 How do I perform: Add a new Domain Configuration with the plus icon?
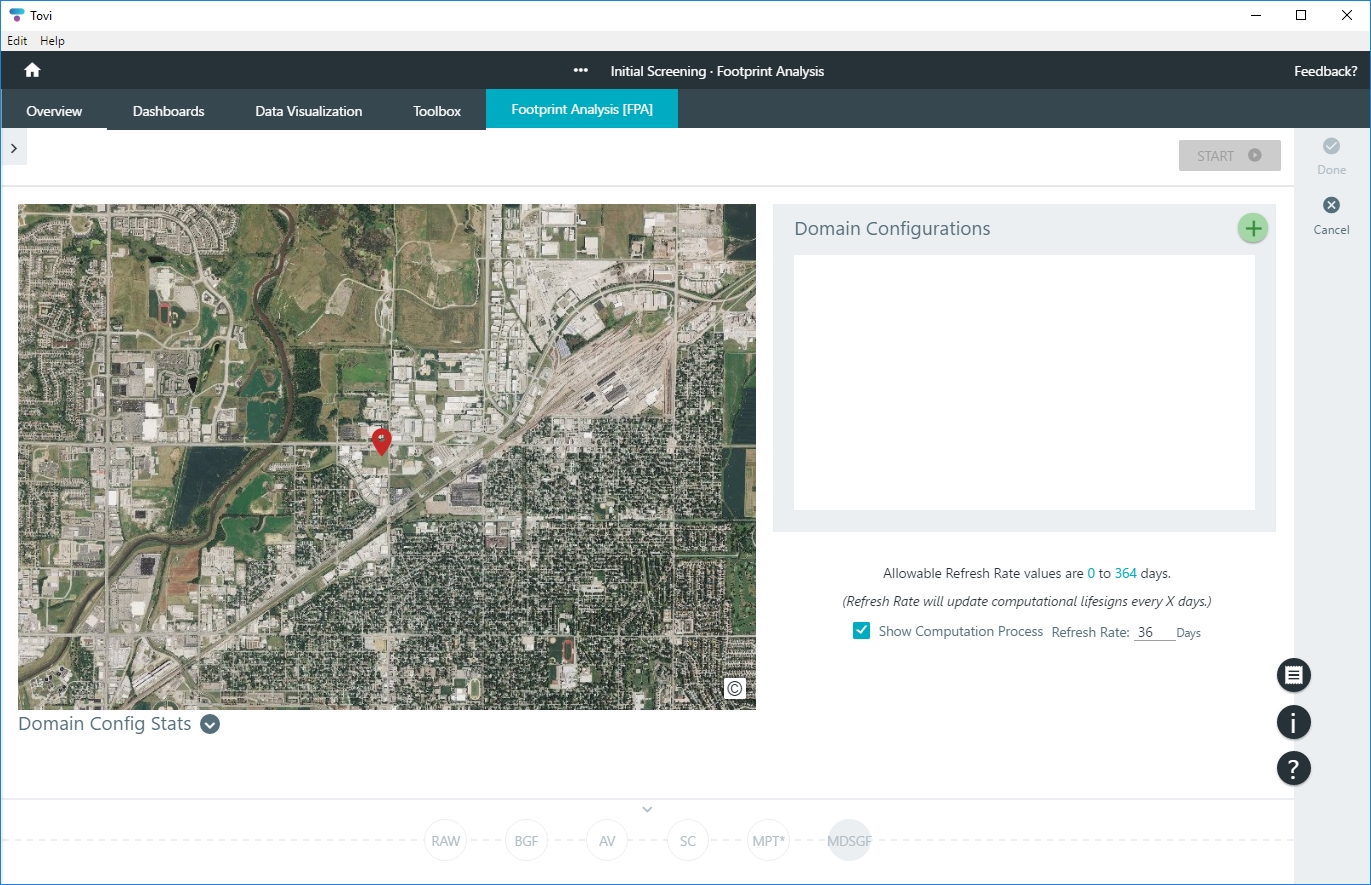tap(1252, 228)
